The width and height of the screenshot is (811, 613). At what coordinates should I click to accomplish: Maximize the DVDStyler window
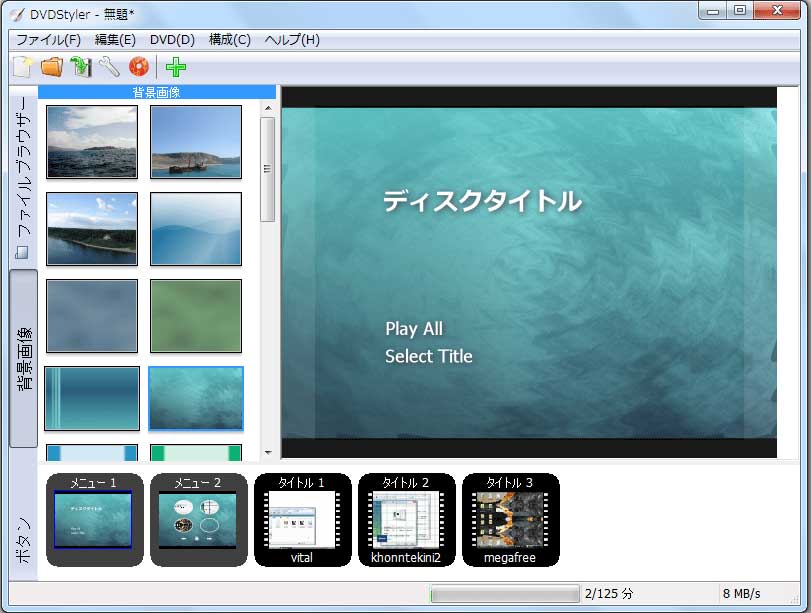click(x=740, y=10)
